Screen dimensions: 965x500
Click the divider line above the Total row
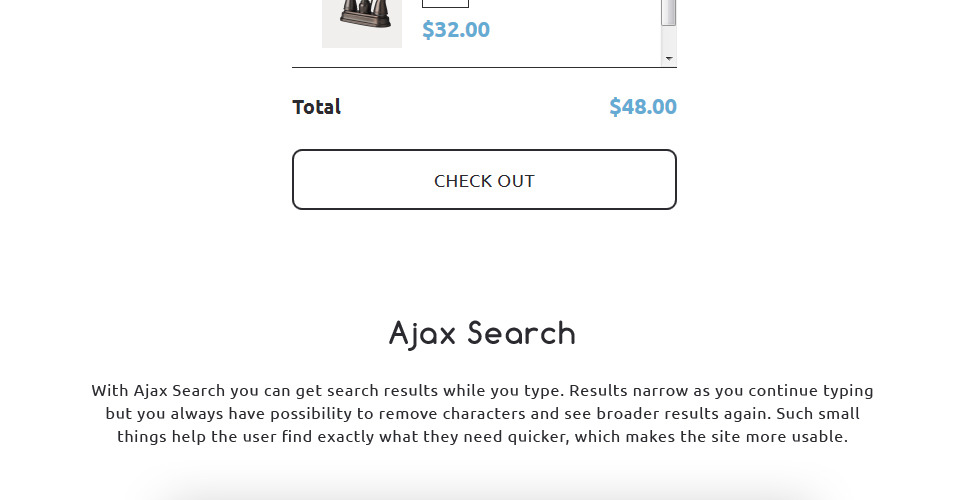[484, 68]
